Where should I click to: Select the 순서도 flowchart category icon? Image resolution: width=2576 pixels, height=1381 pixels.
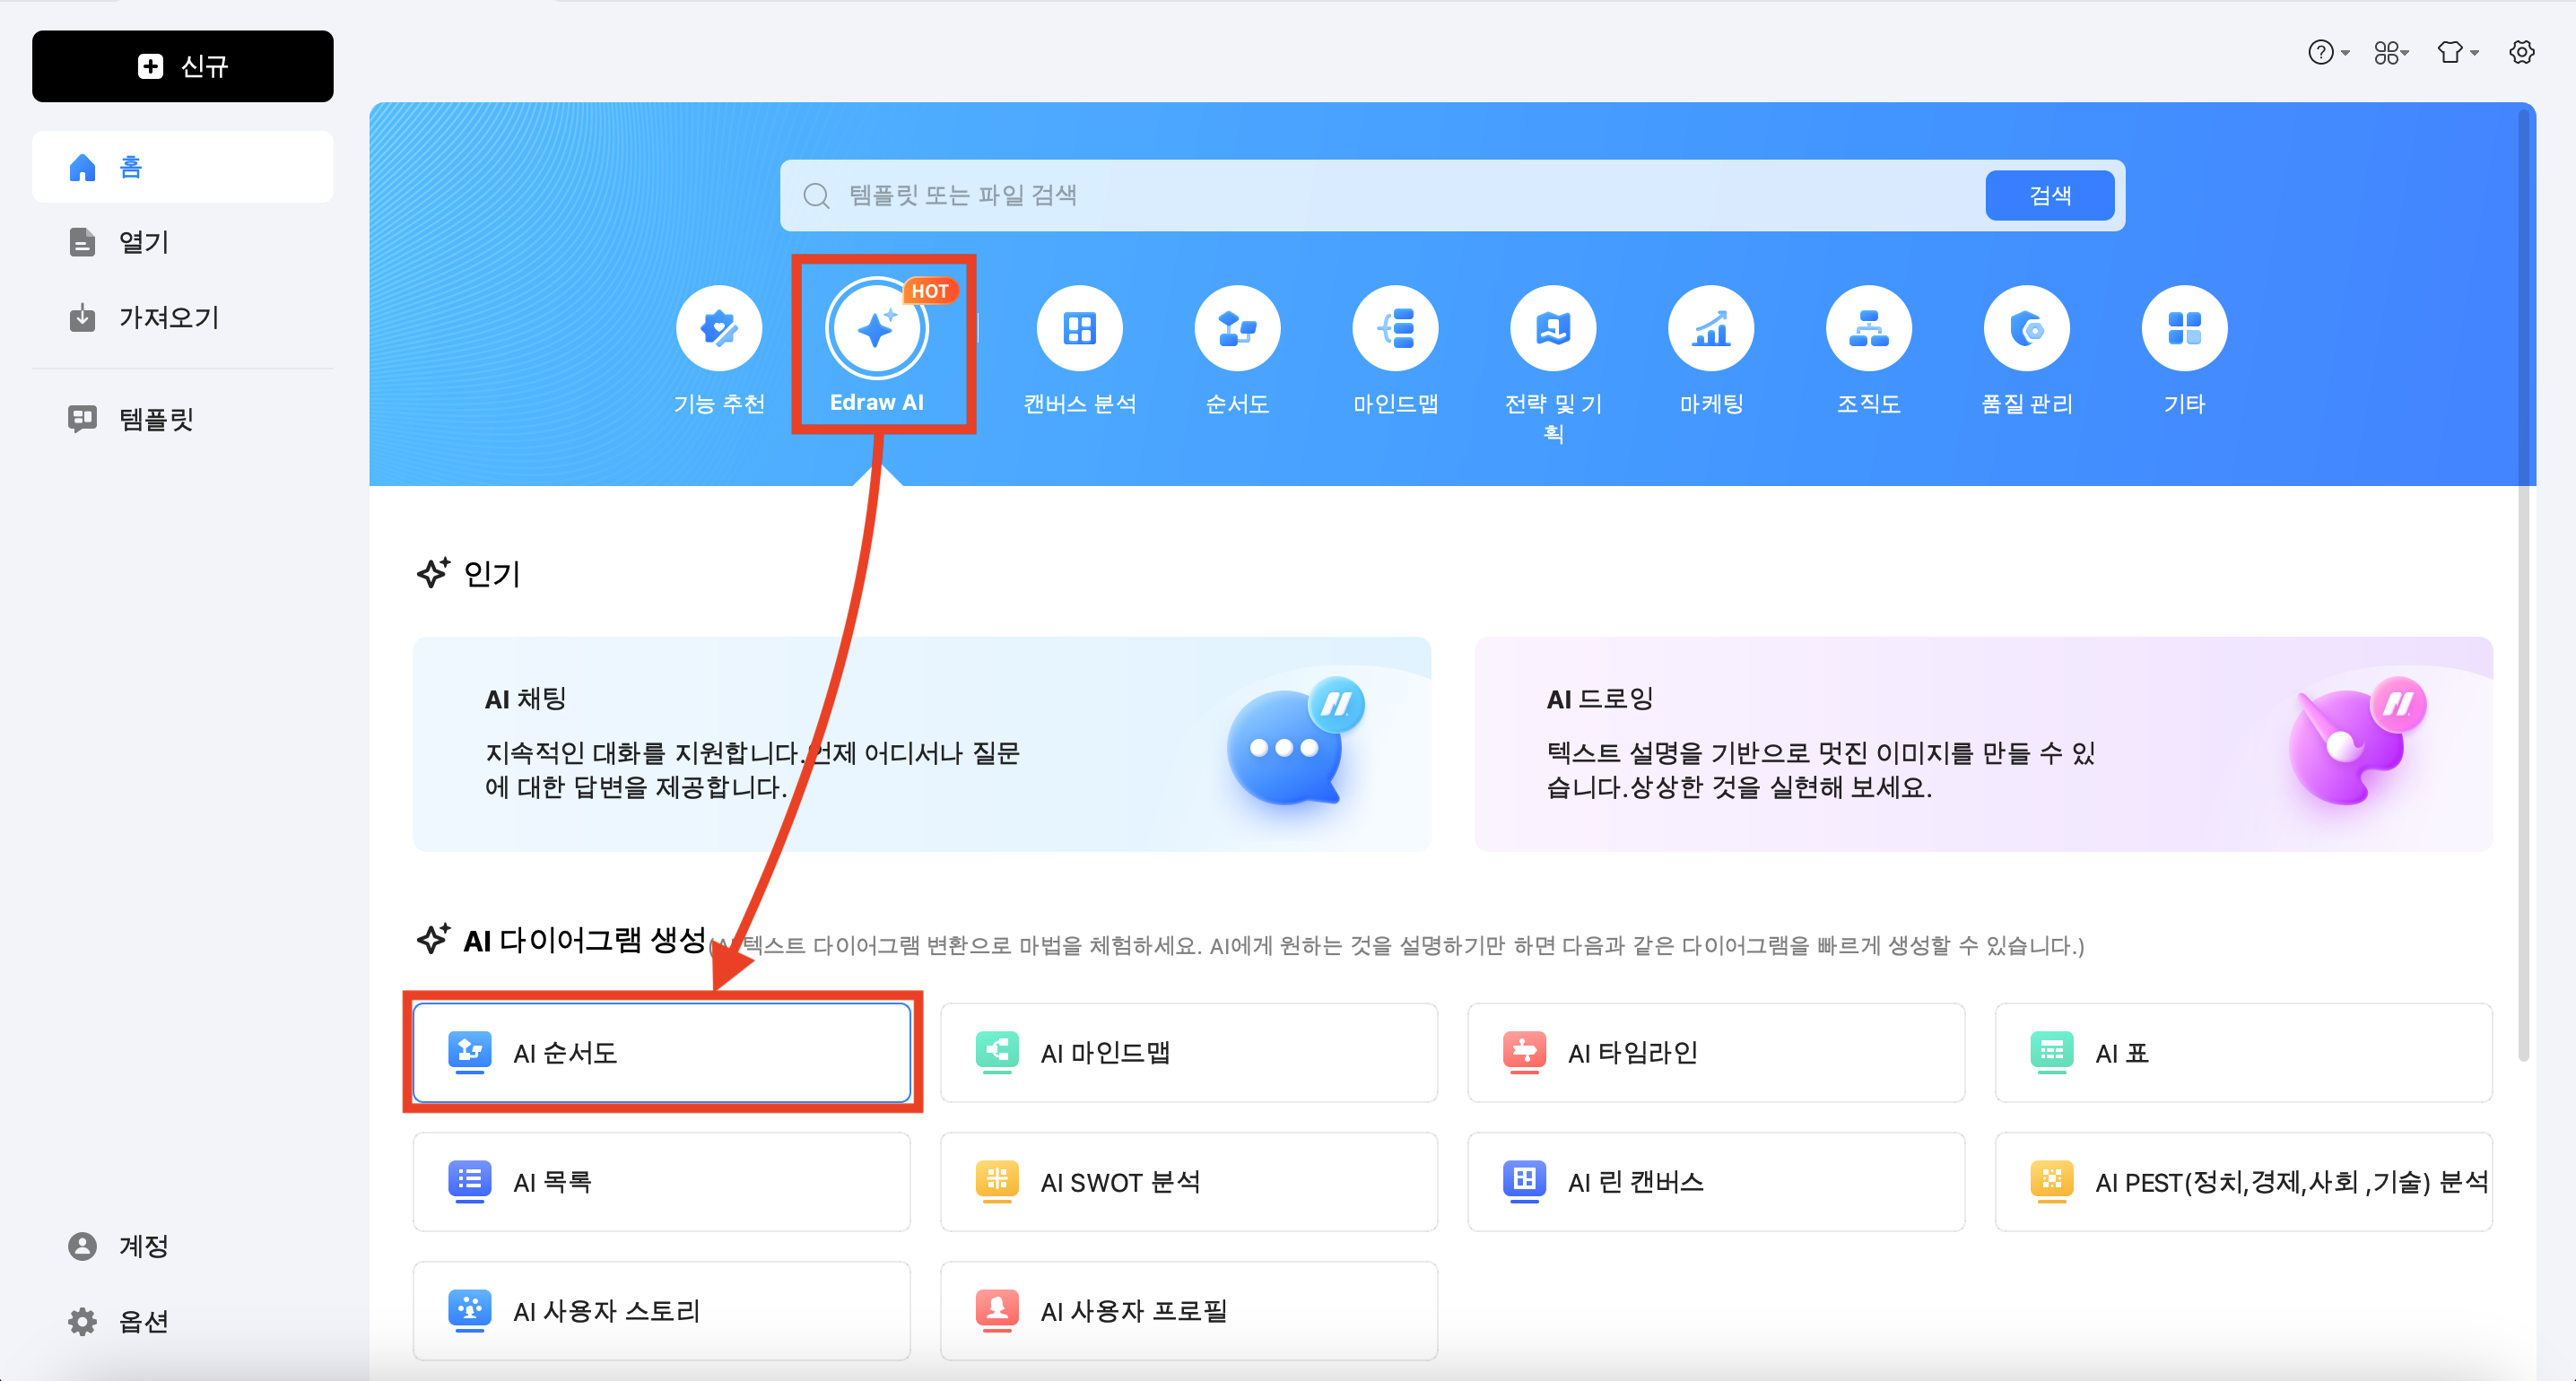[1237, 328]
